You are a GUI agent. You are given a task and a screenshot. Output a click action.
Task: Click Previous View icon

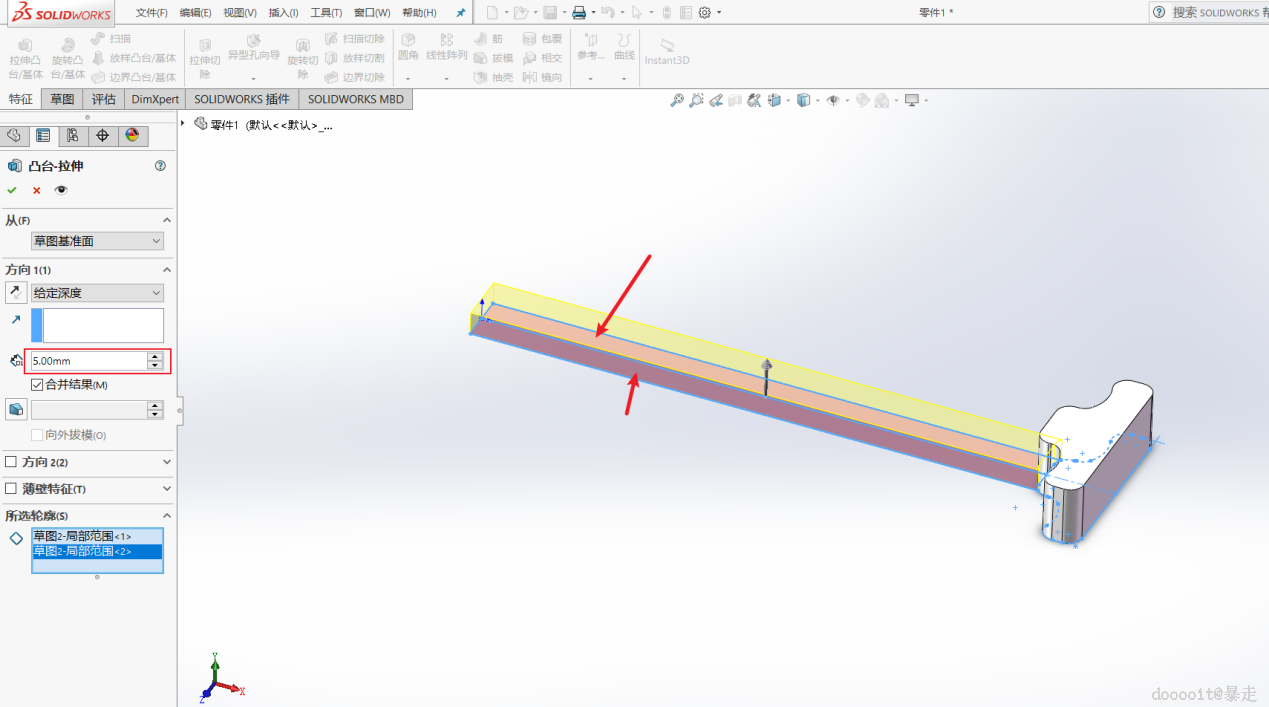pyautogui.click(x=715, y=100)
